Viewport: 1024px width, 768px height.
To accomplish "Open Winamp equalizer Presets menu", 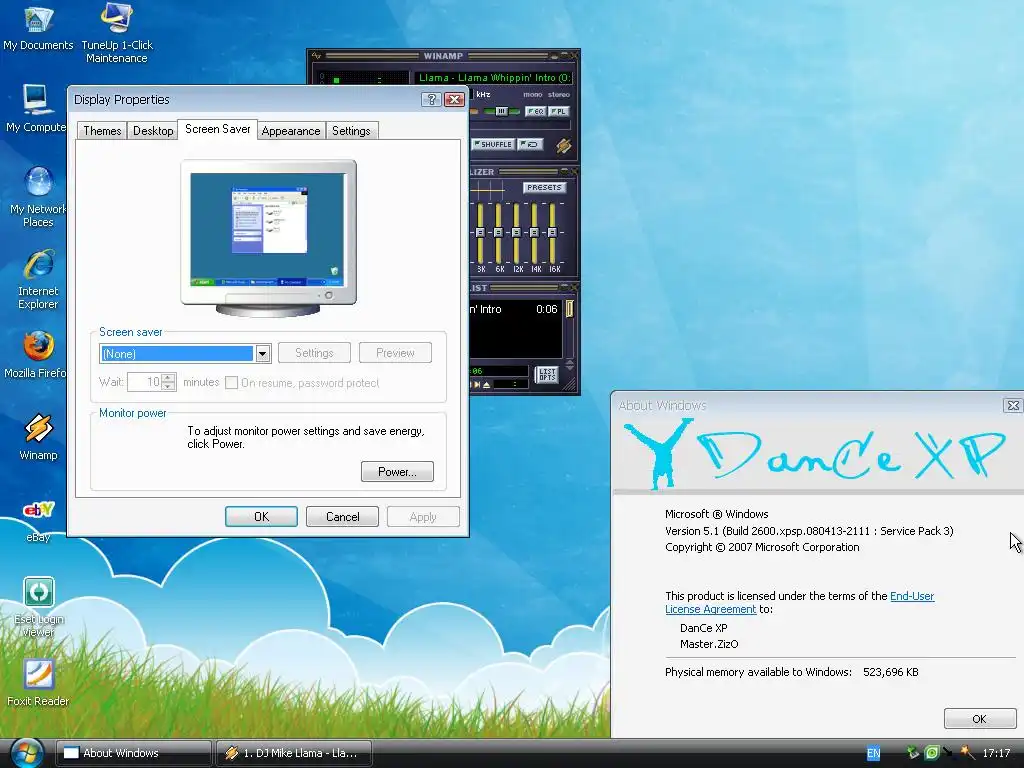I will [544, 187].
